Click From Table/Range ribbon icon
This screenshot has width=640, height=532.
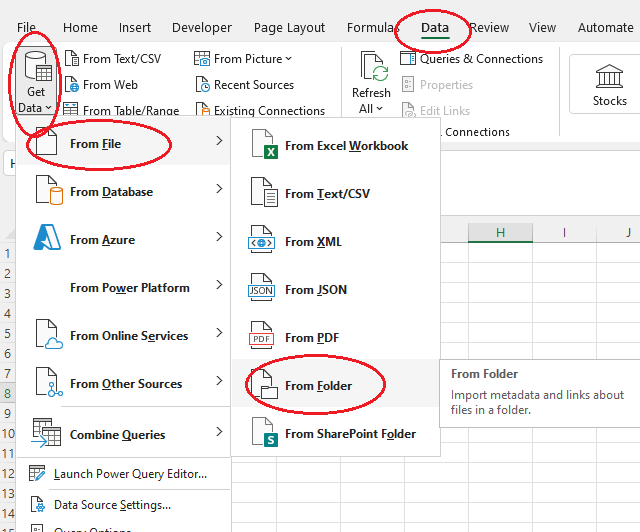coord(71,109)
